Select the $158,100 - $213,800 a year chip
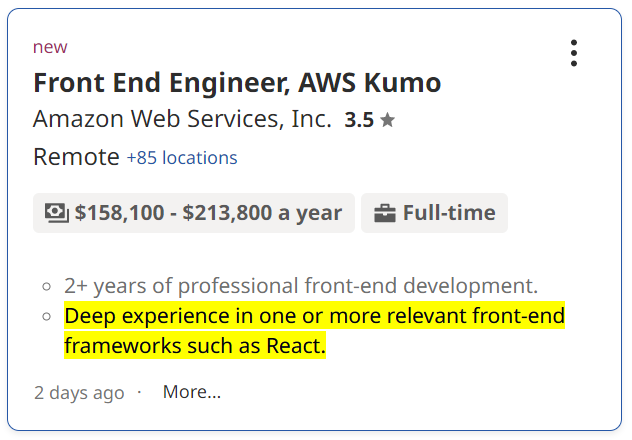This screenshot has height=440, width=632. [x=194, y=213]
